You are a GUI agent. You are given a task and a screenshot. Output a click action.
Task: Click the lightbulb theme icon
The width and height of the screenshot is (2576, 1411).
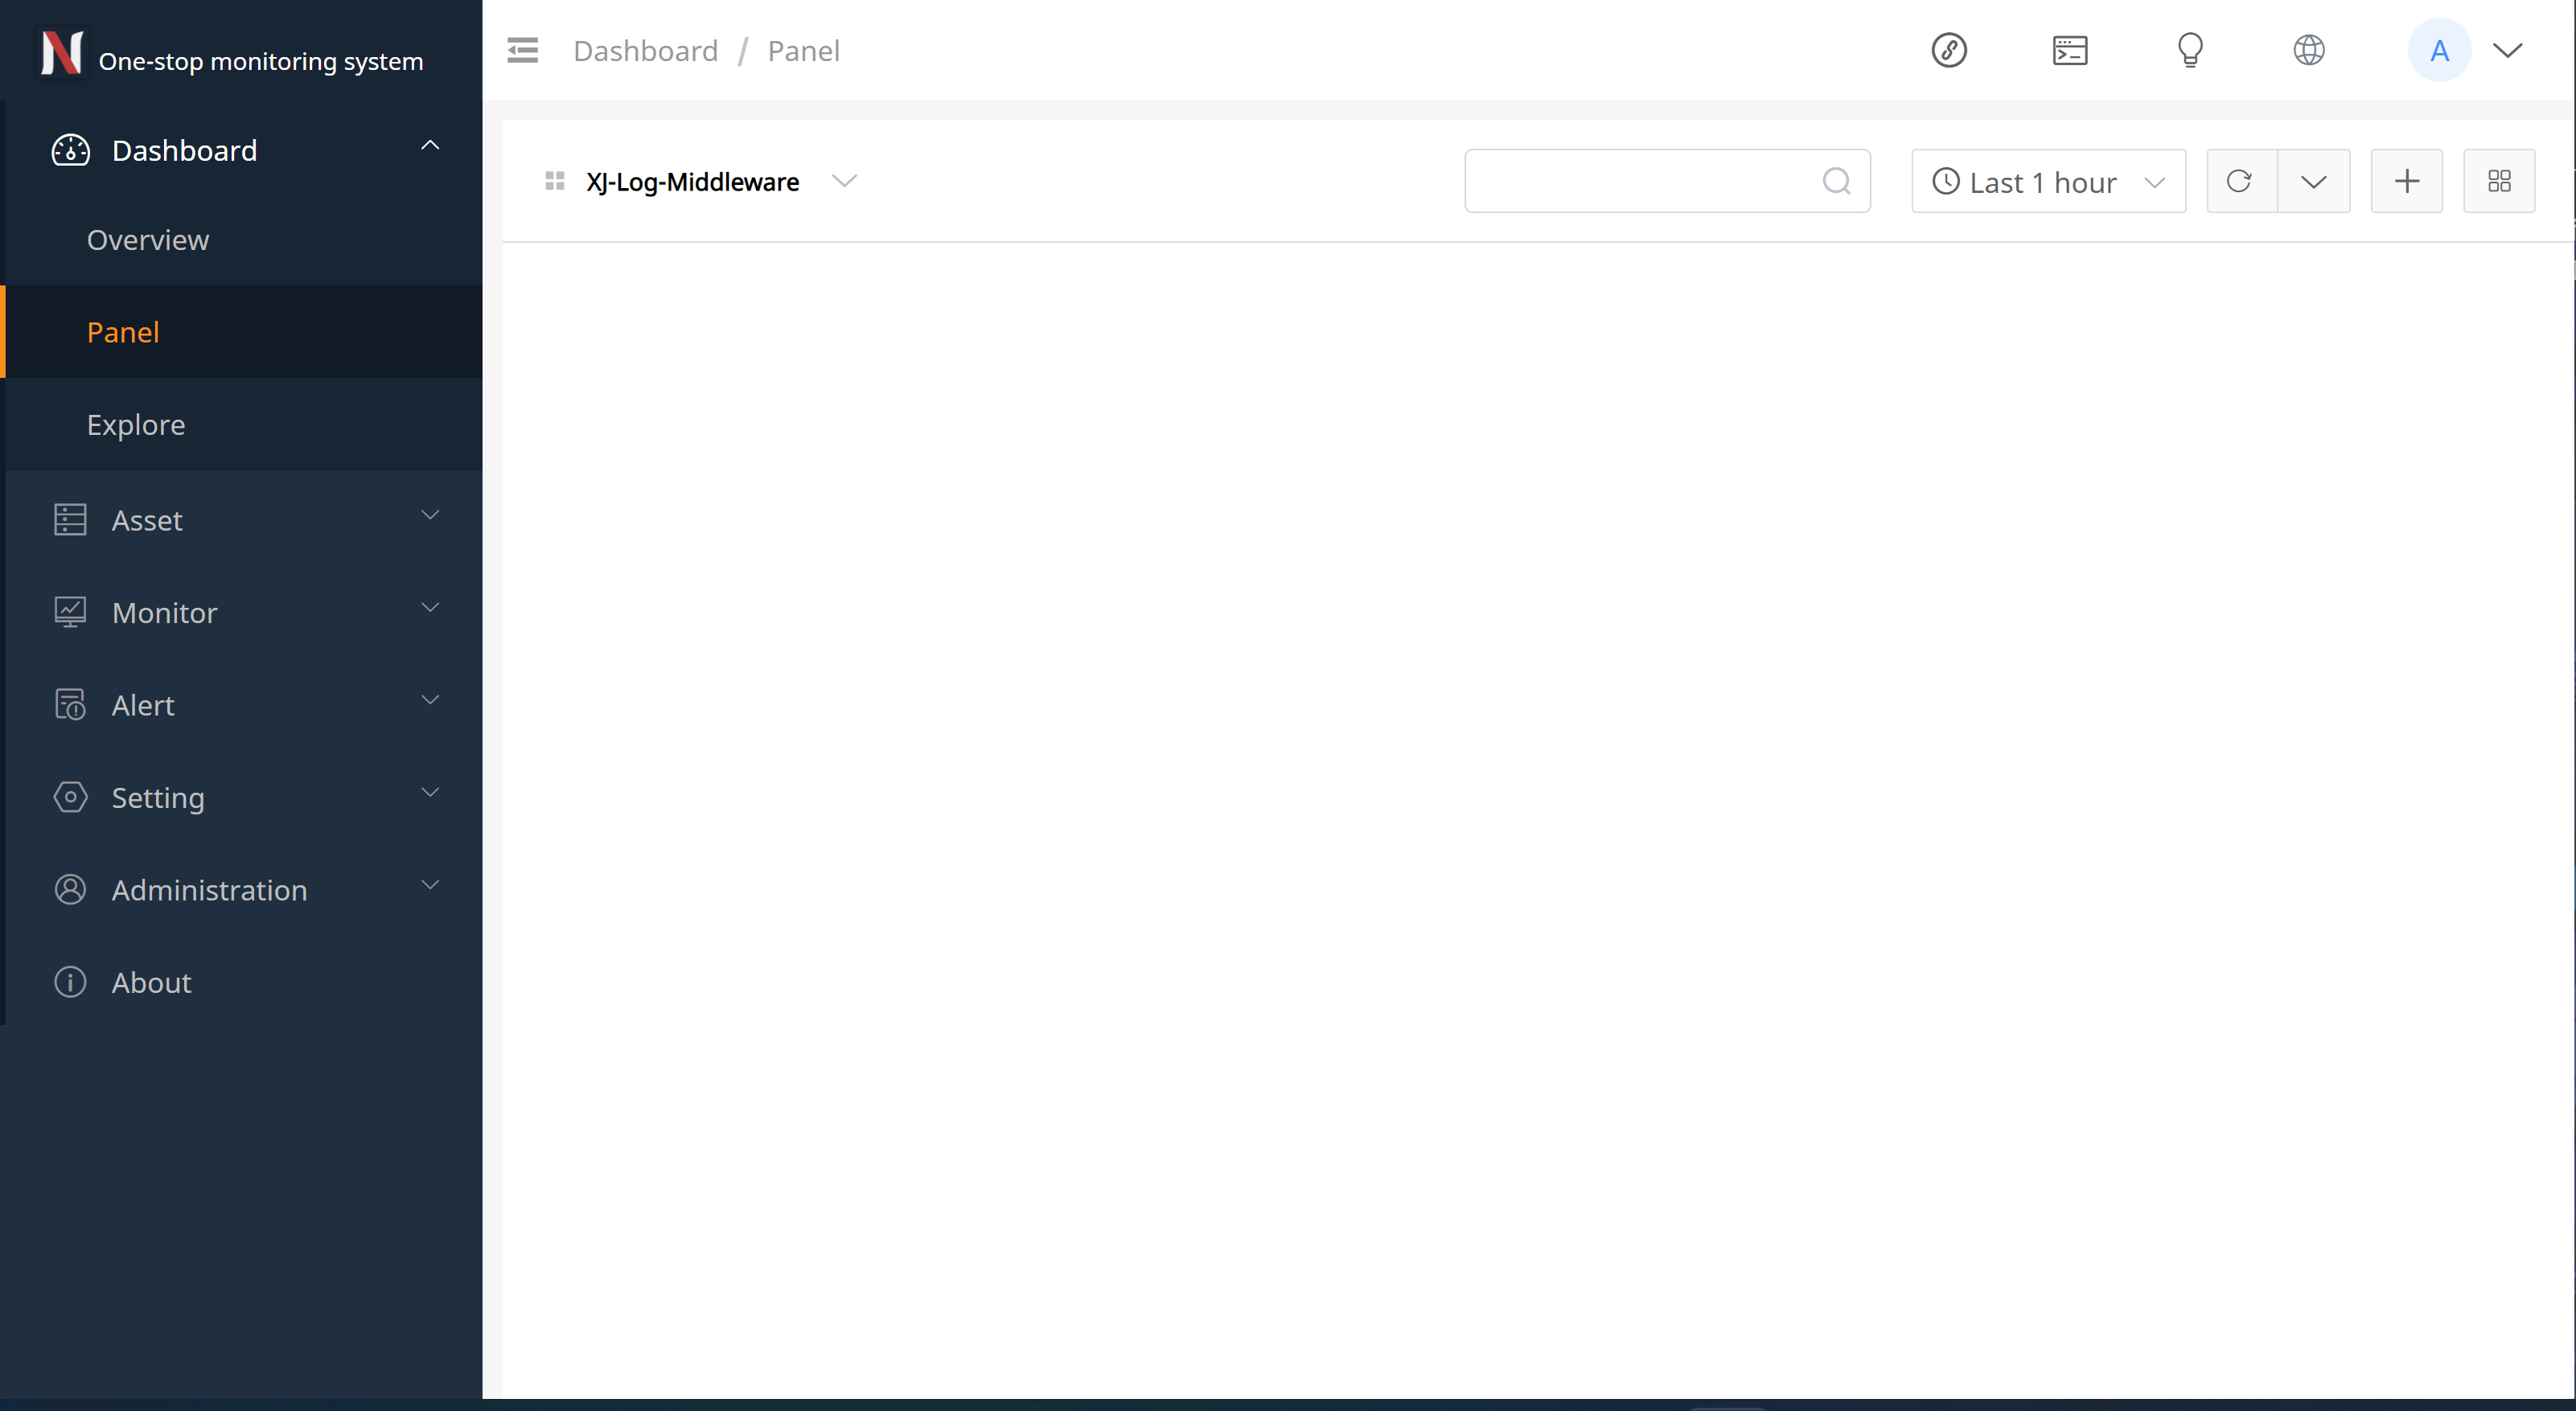[2190, 50]
